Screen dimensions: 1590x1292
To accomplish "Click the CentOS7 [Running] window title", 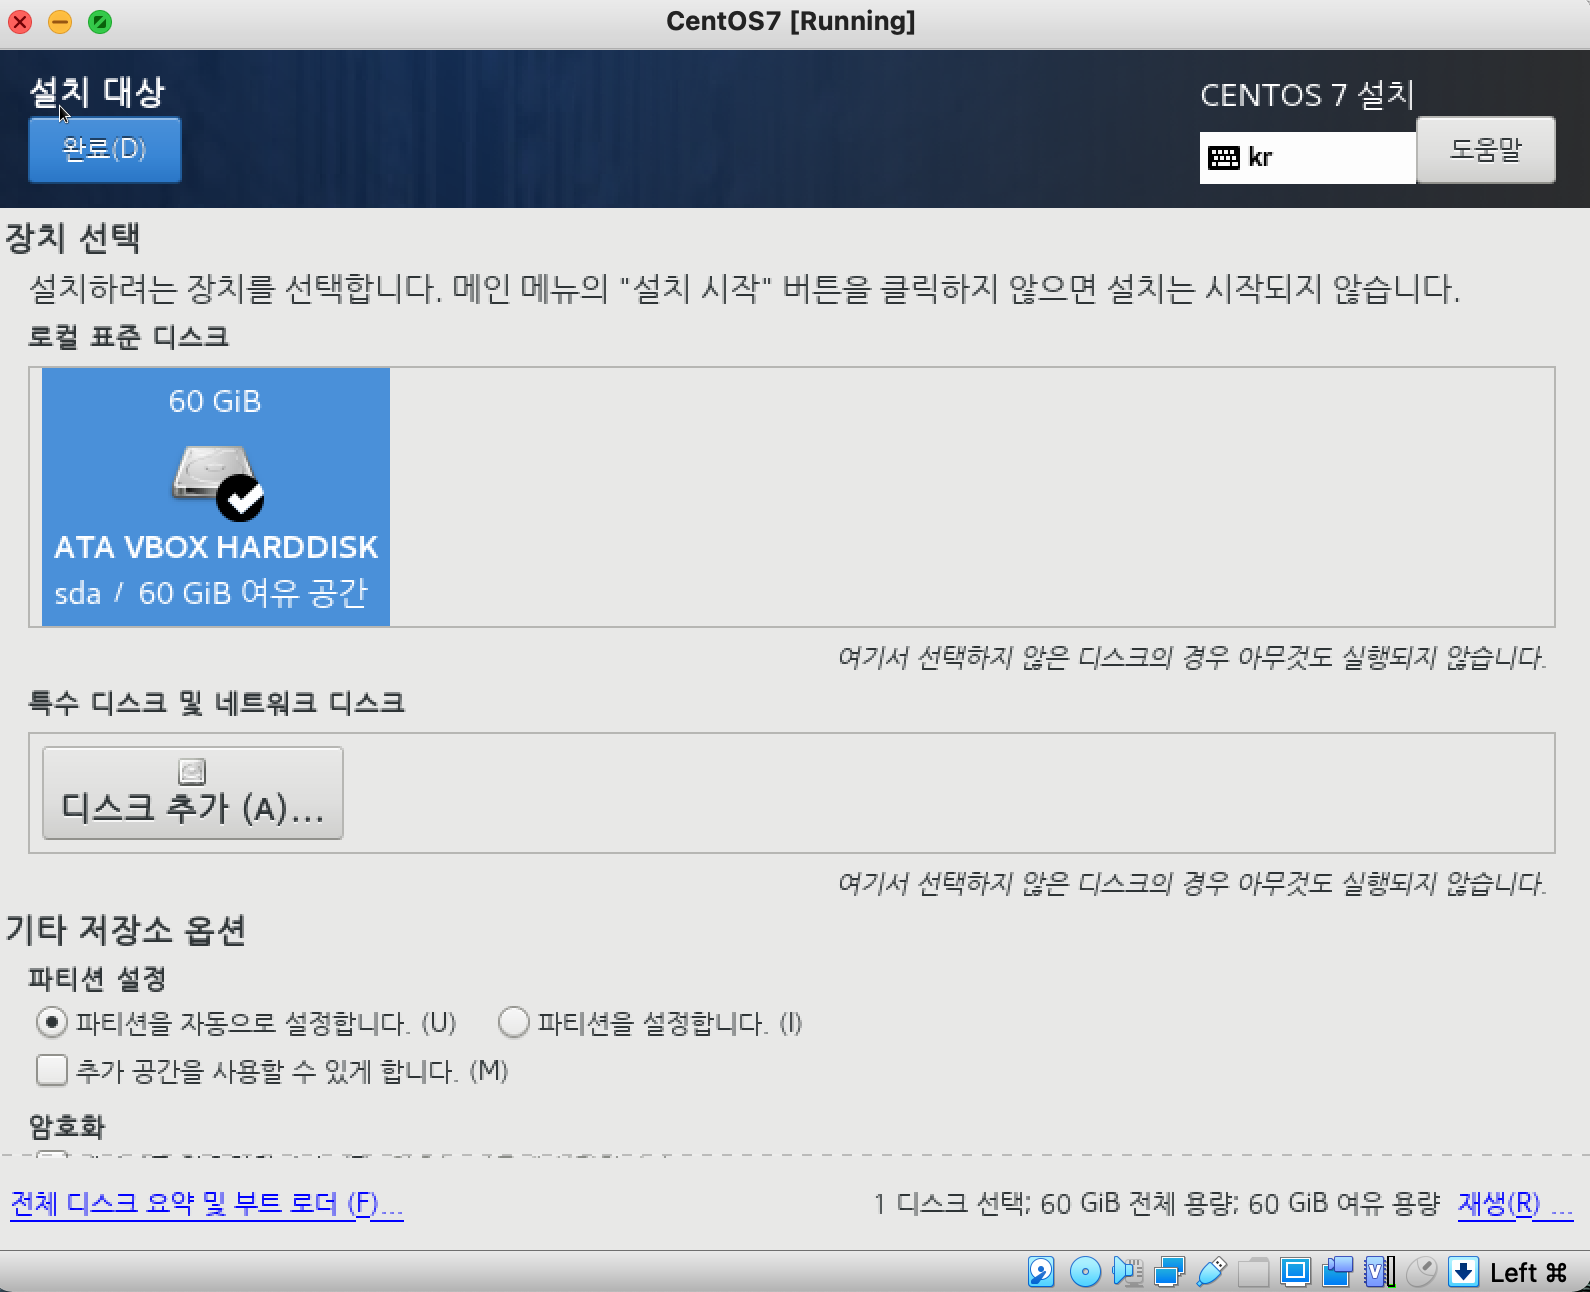I will point(791,21).
